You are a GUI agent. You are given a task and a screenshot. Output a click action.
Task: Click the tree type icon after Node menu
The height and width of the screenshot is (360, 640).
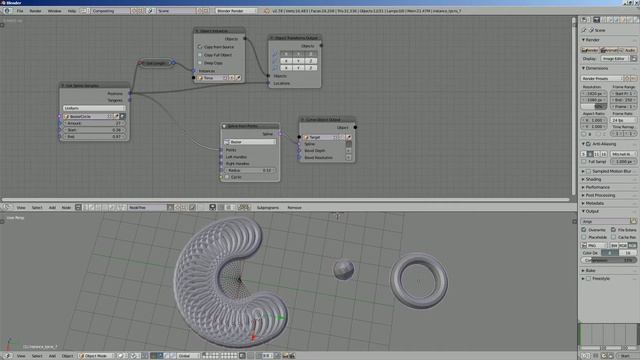(78, 208)
